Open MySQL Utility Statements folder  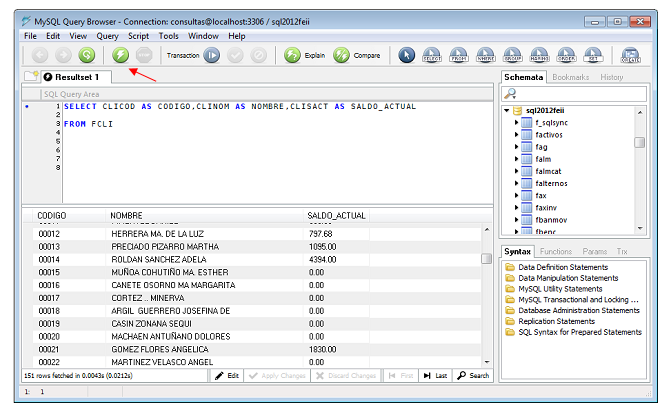560,289
